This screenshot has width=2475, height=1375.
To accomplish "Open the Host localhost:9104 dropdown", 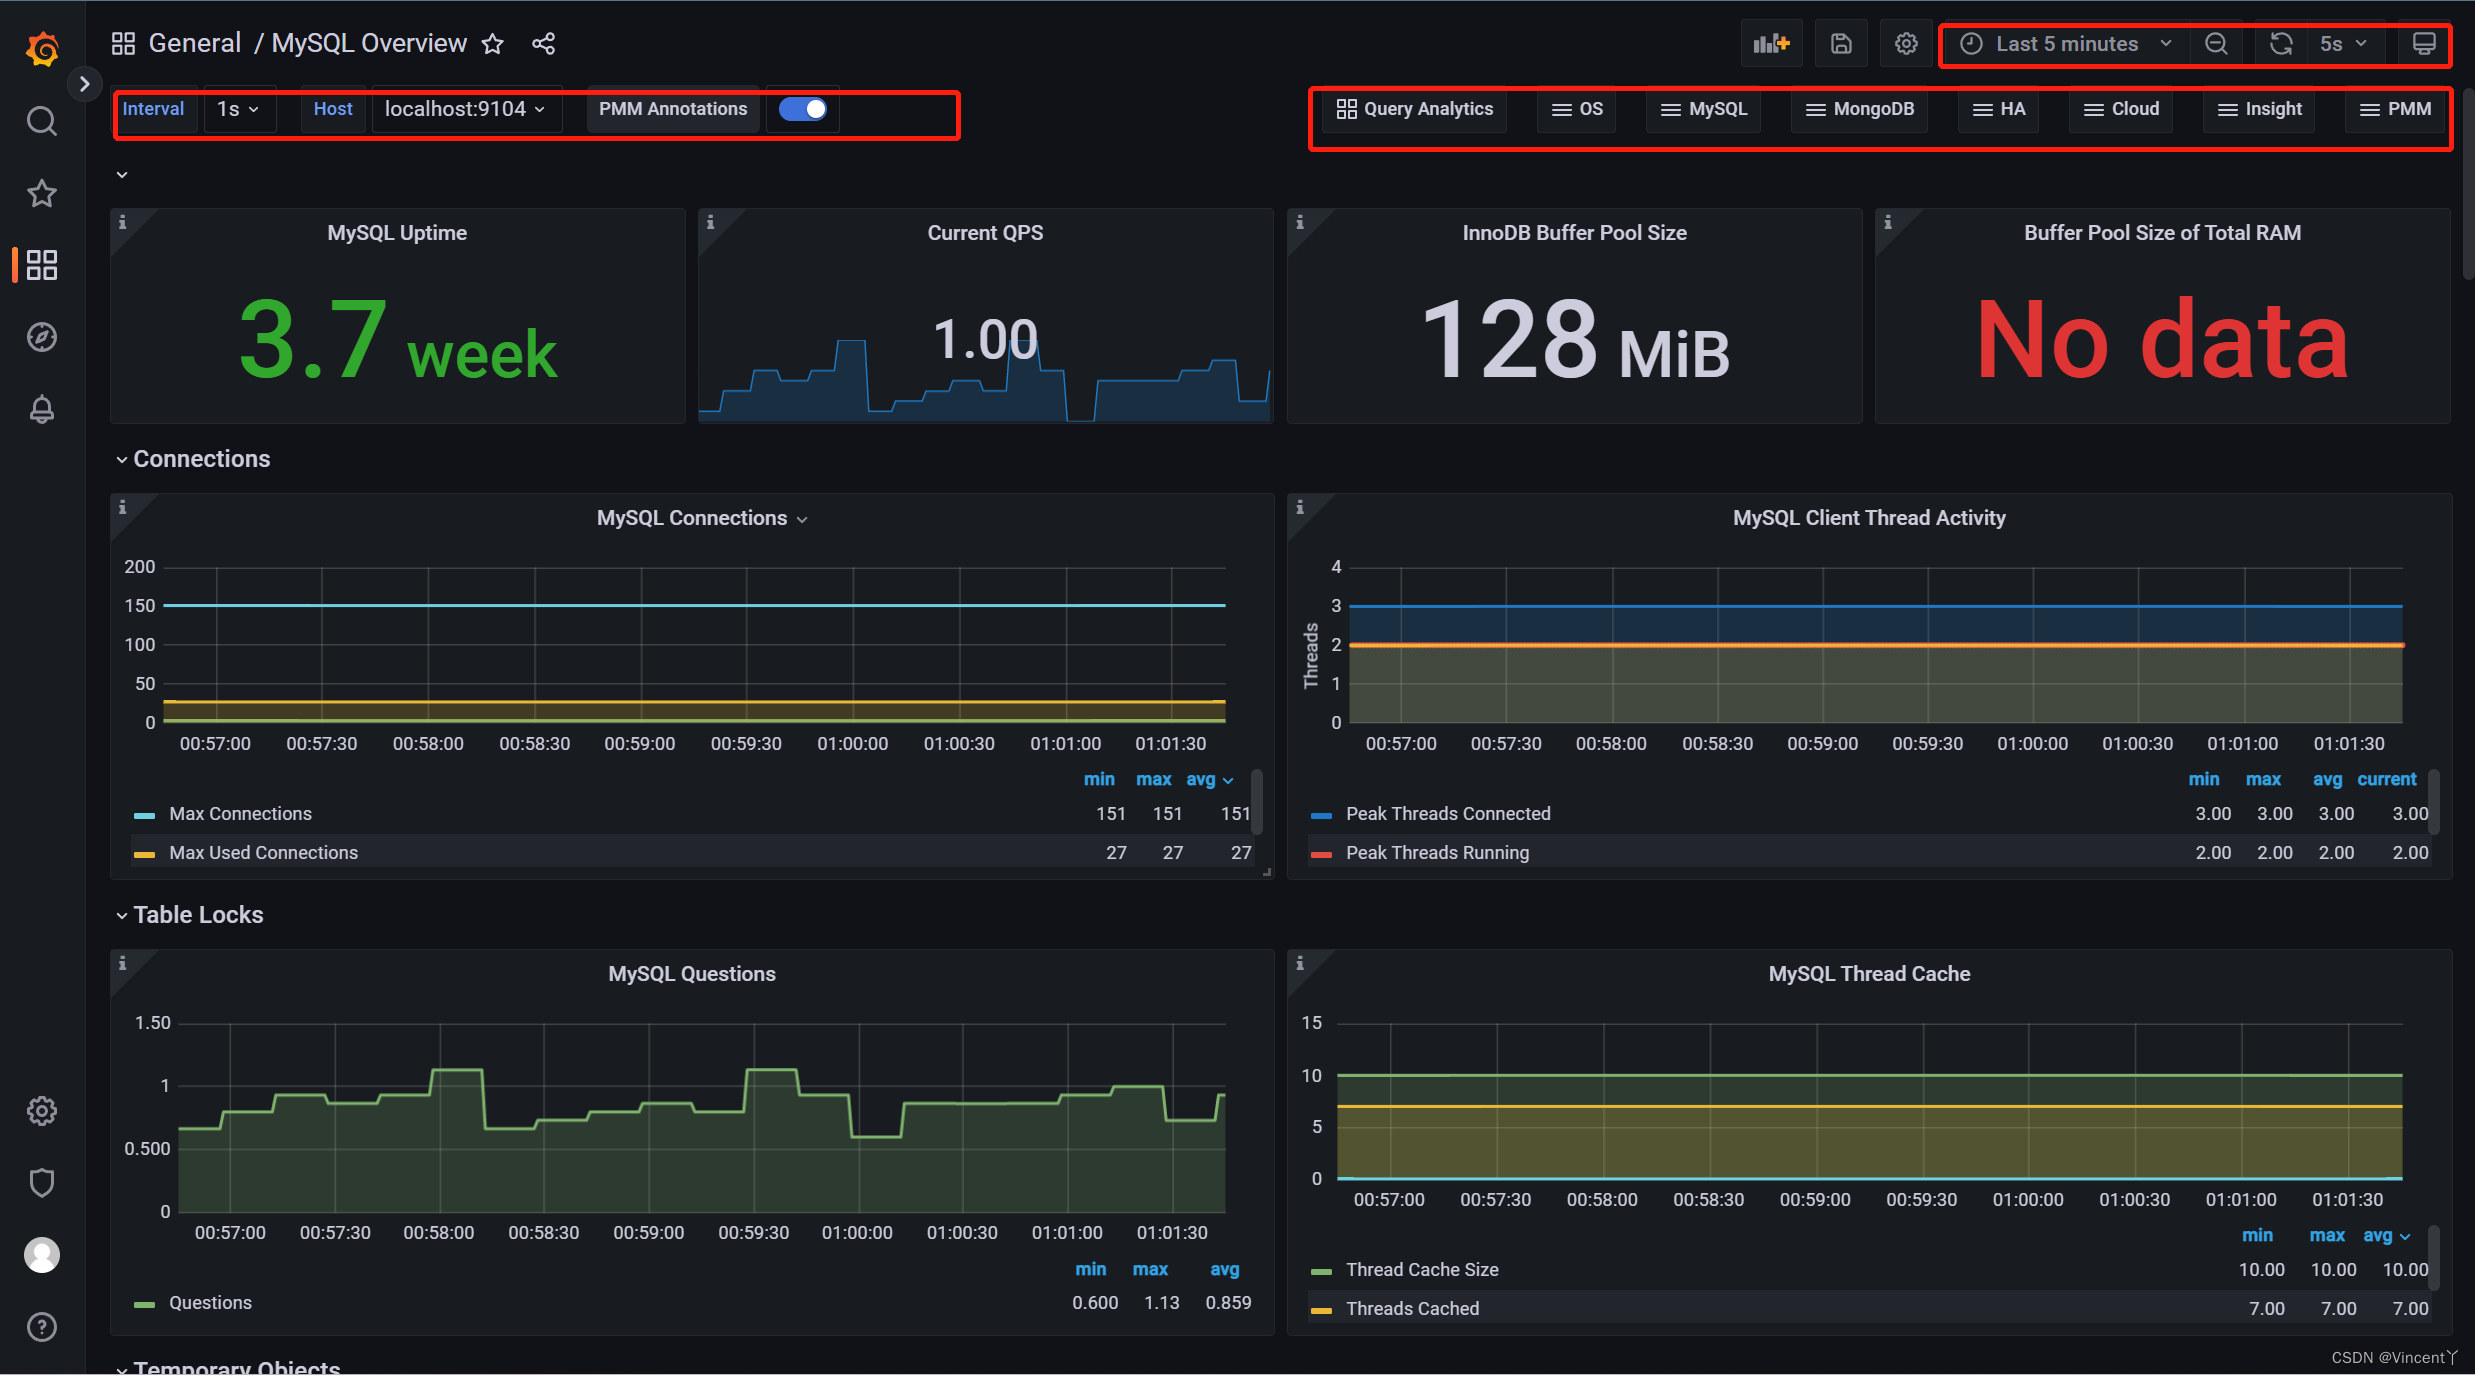I will coord(465,109).
